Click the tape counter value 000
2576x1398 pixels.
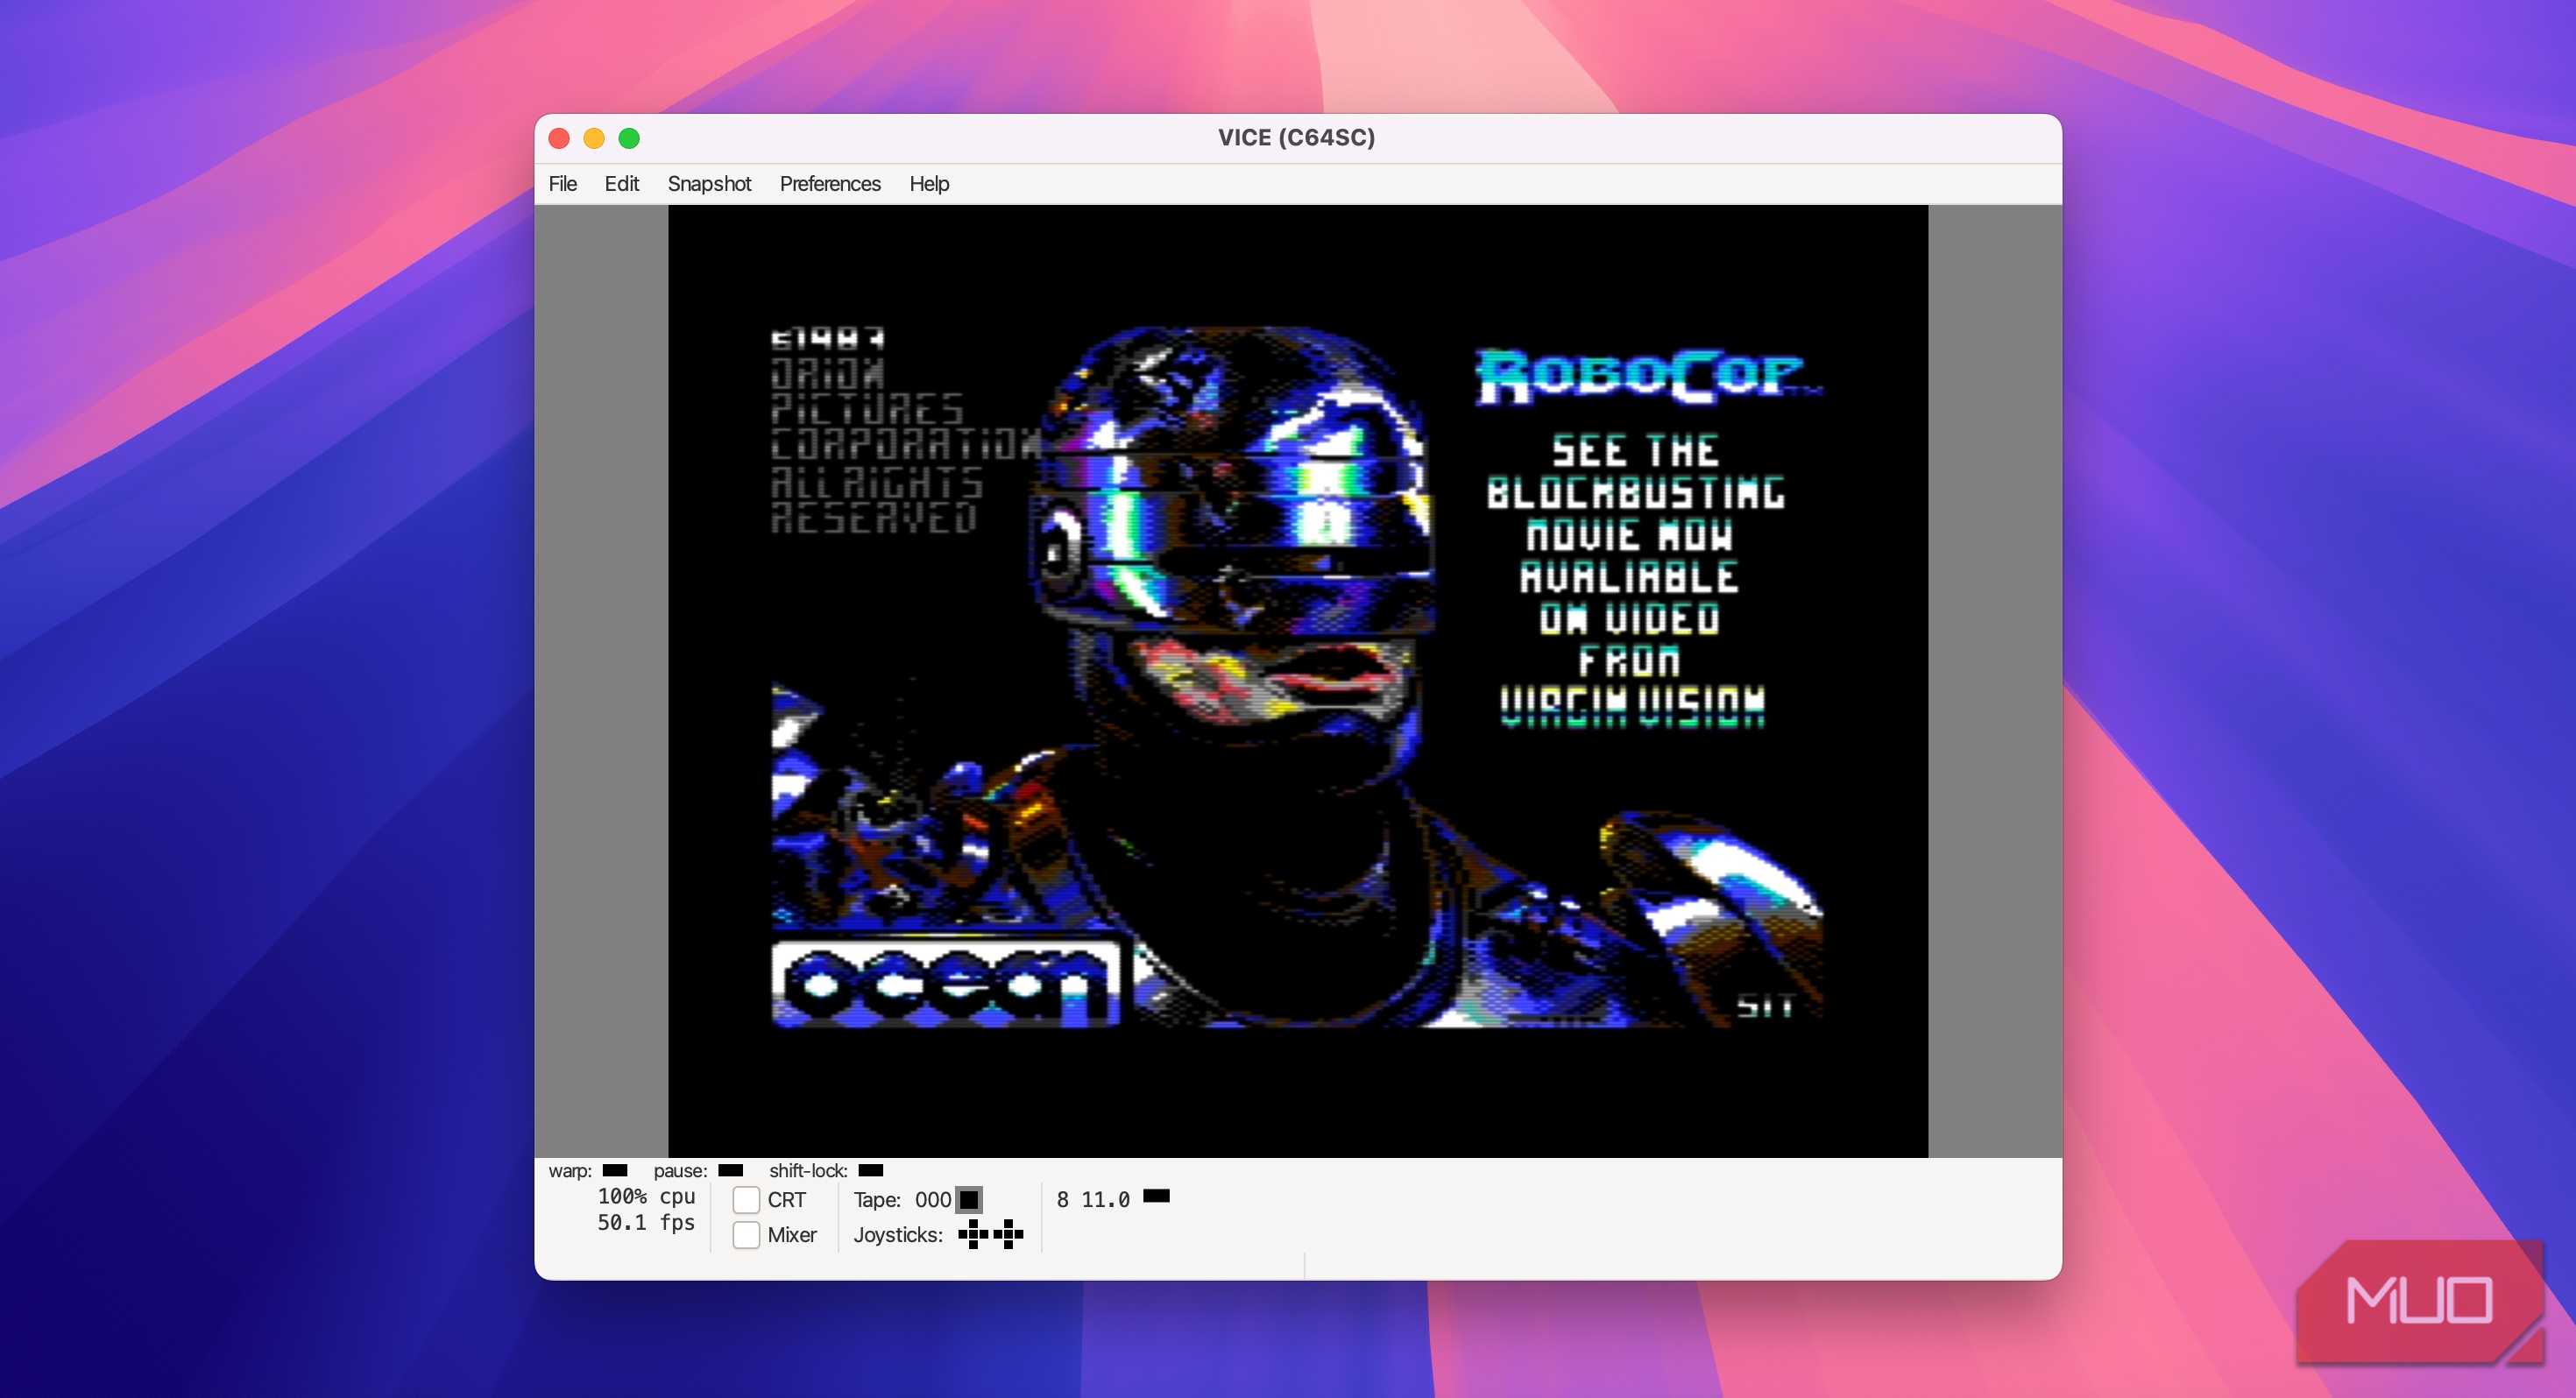(x=933, y=1200)
